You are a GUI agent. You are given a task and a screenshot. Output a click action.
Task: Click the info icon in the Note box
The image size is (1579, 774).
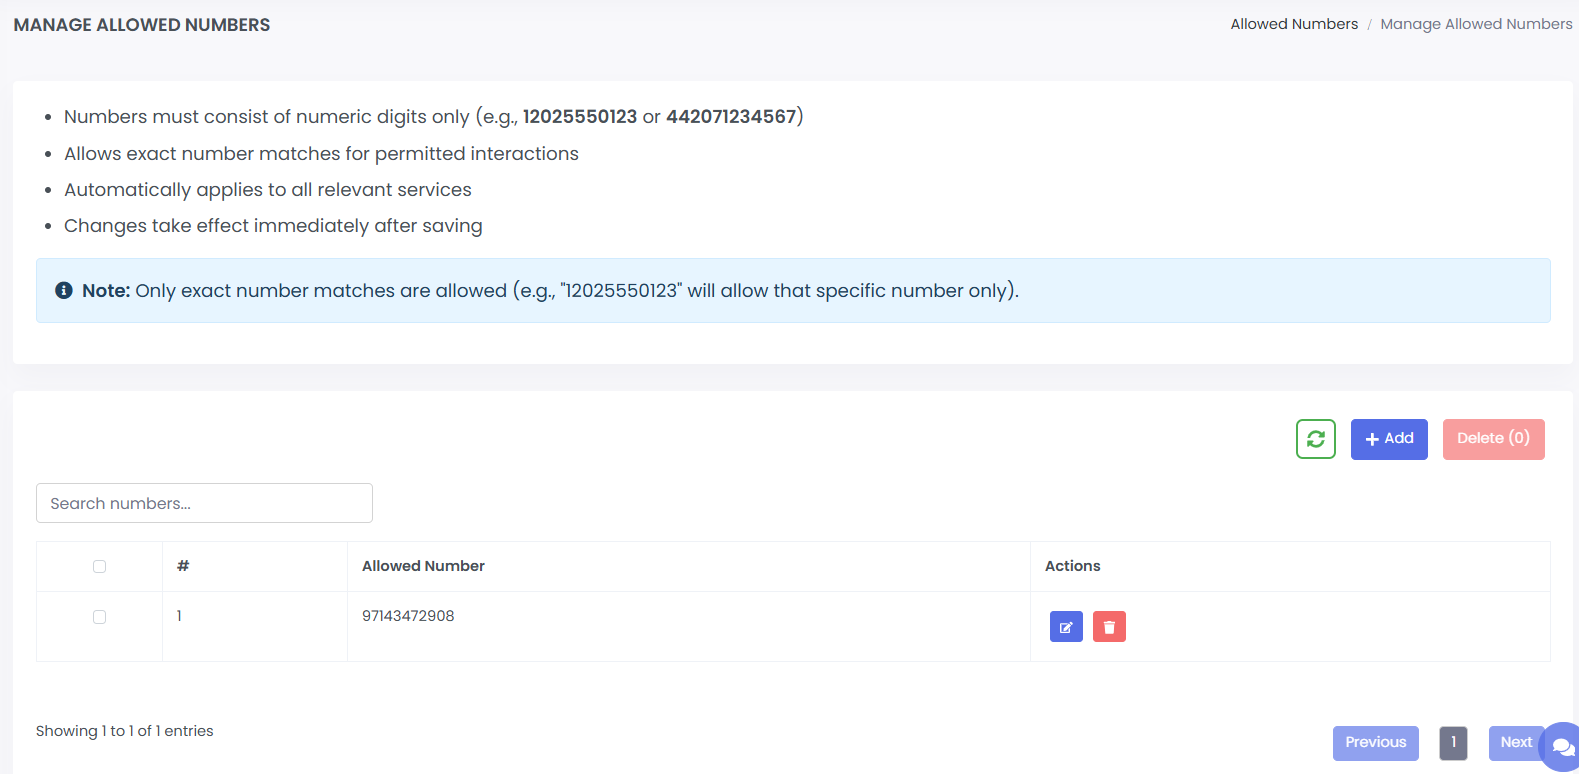(x=64, y=291)
